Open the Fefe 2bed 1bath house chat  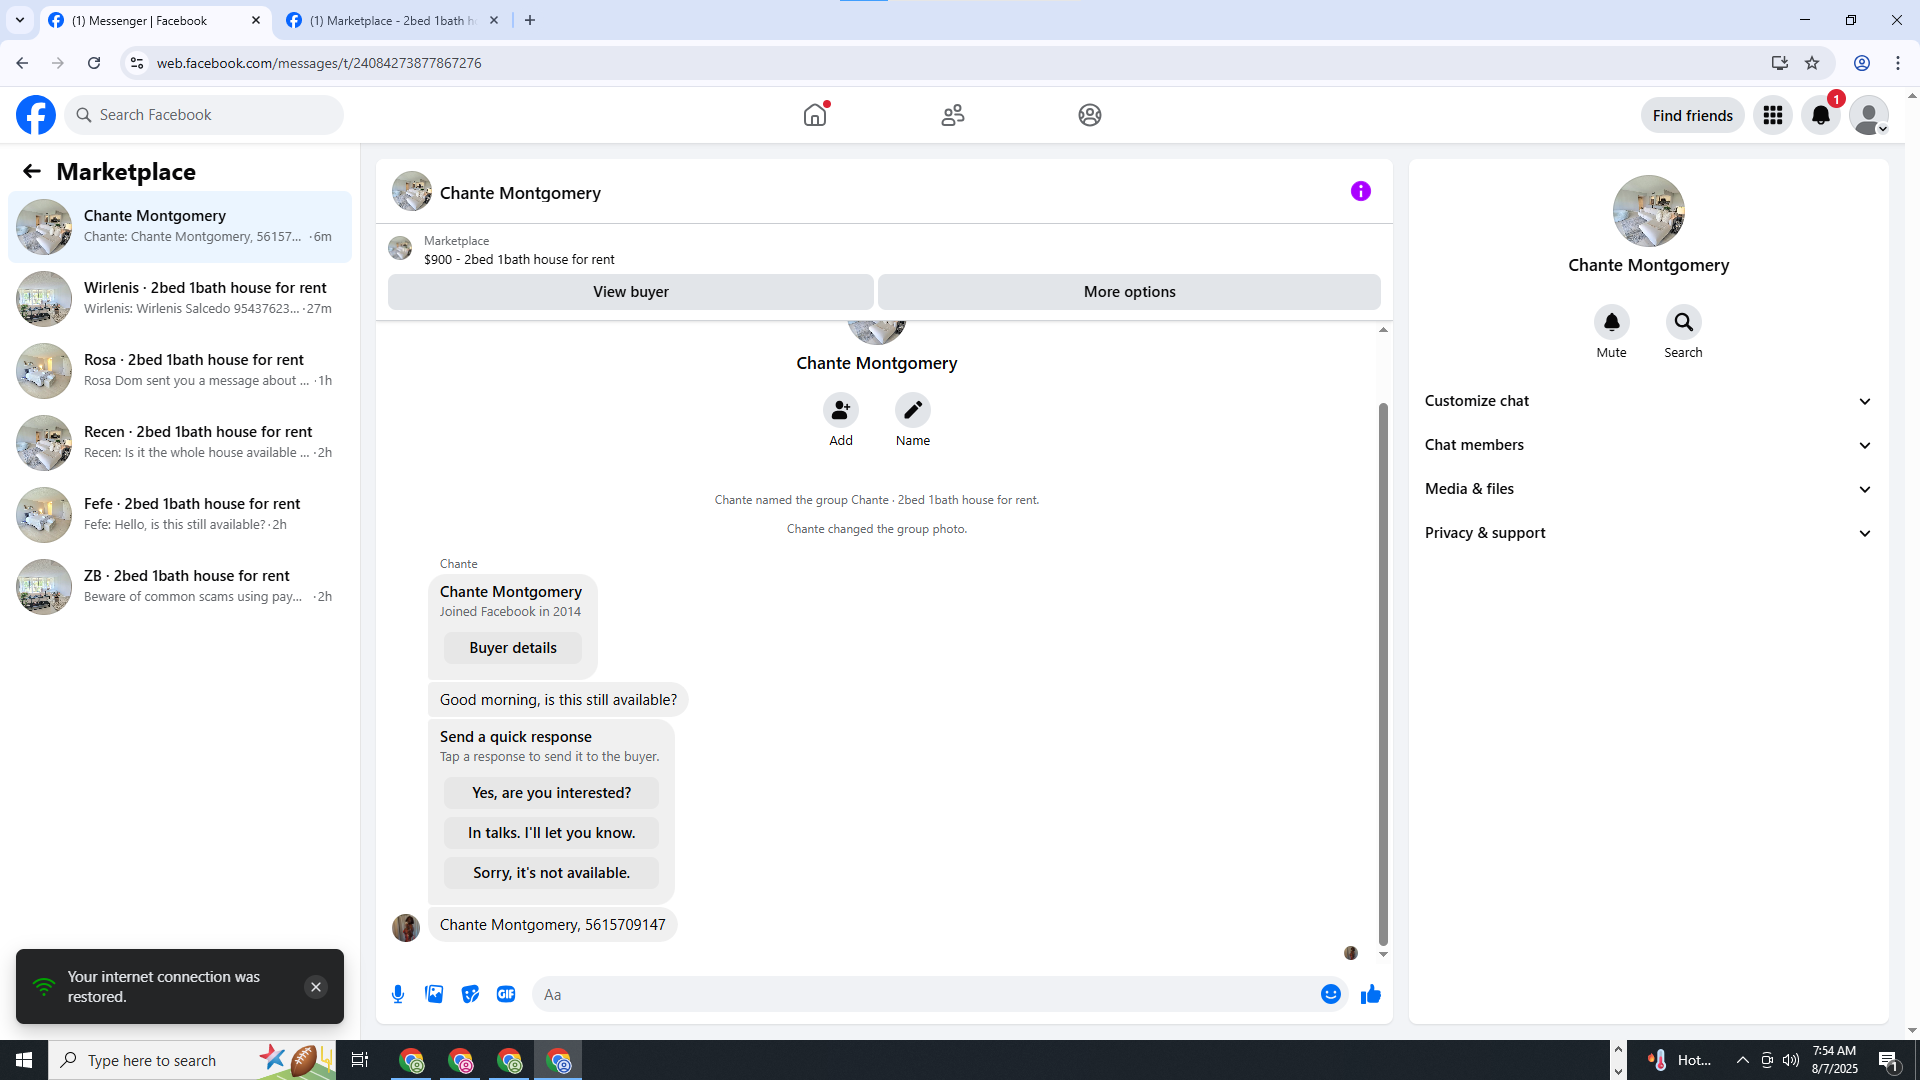pyautogui.click(x=180, y=515)
